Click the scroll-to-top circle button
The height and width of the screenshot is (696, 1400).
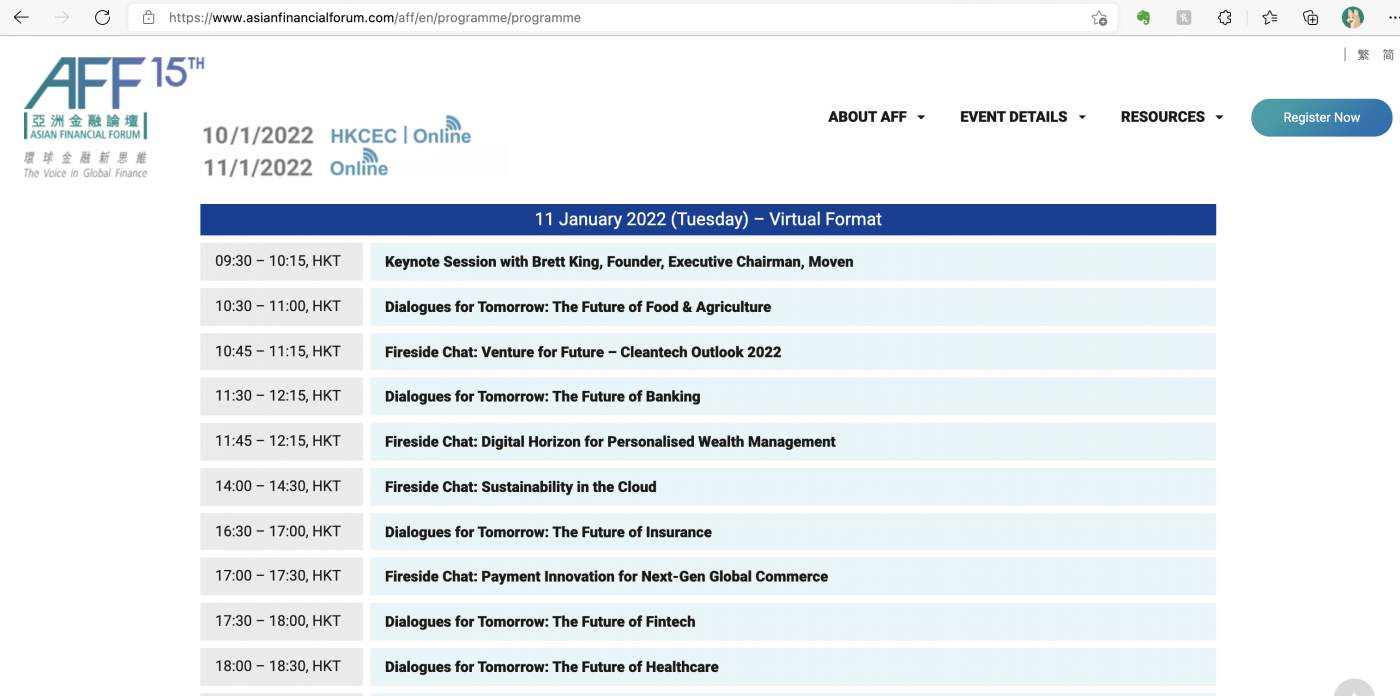(1354, 688)
